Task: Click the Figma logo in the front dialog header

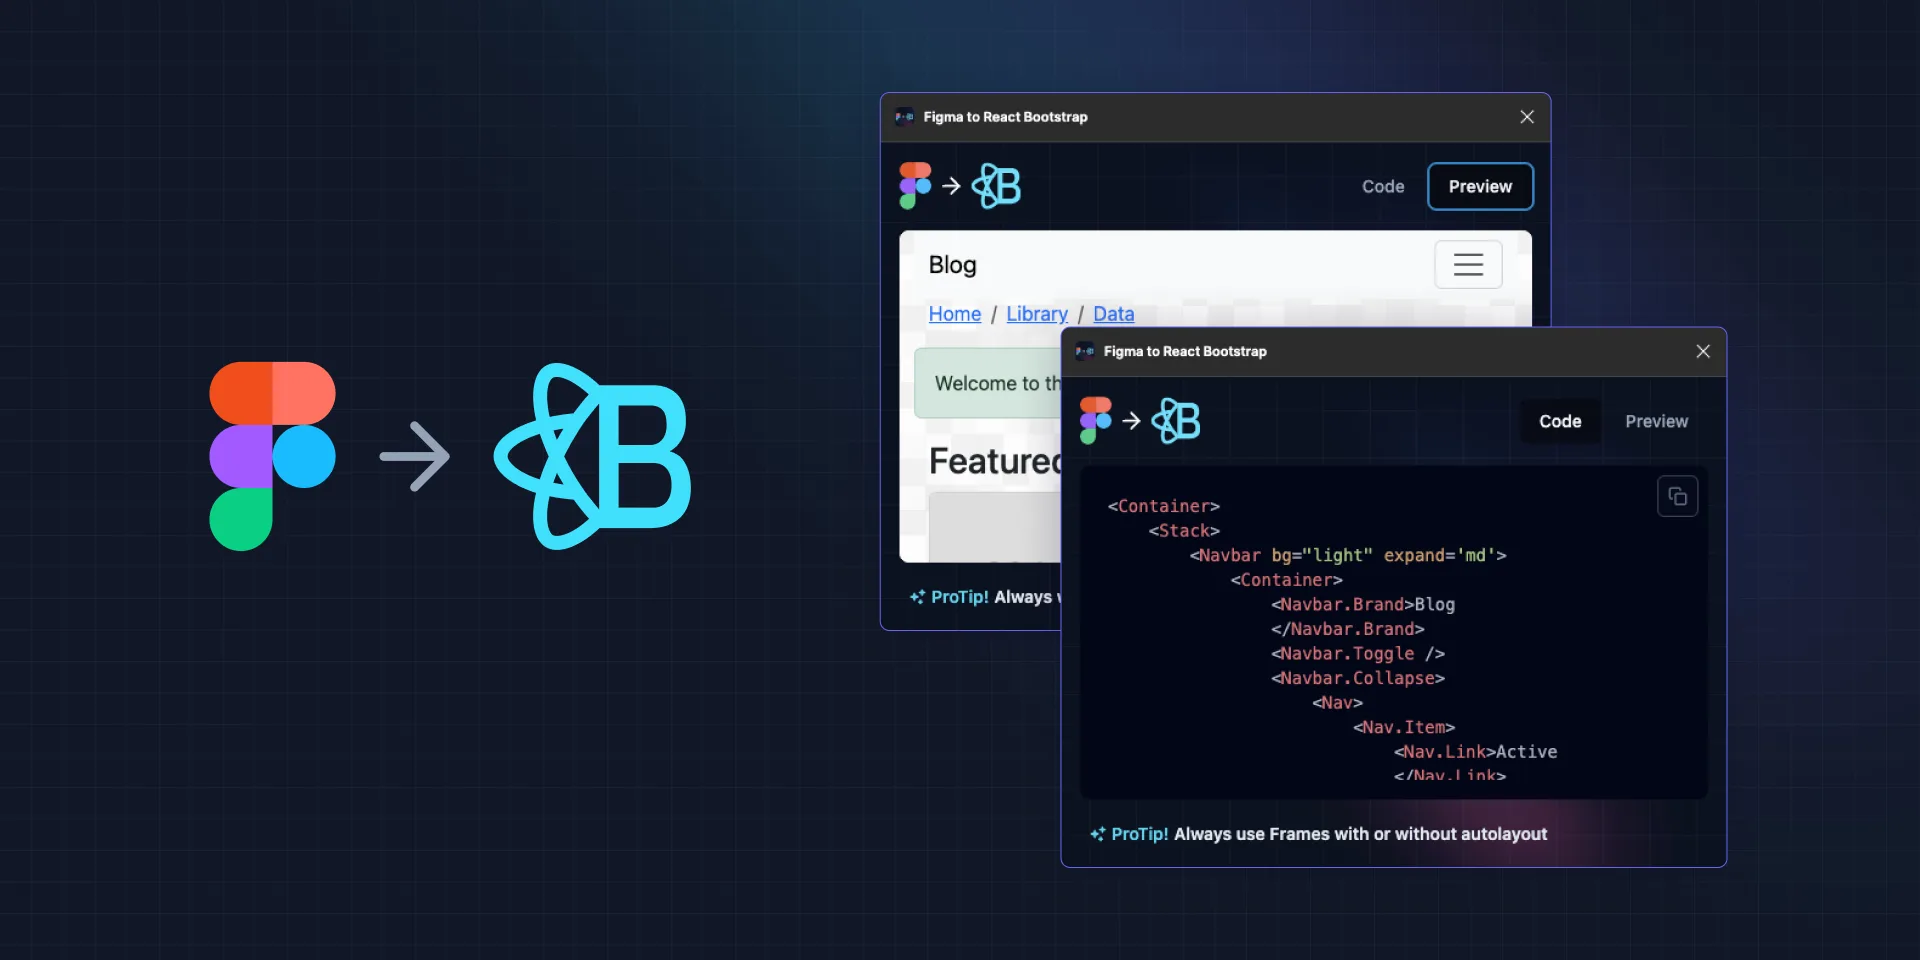Action: point(1096,420)
